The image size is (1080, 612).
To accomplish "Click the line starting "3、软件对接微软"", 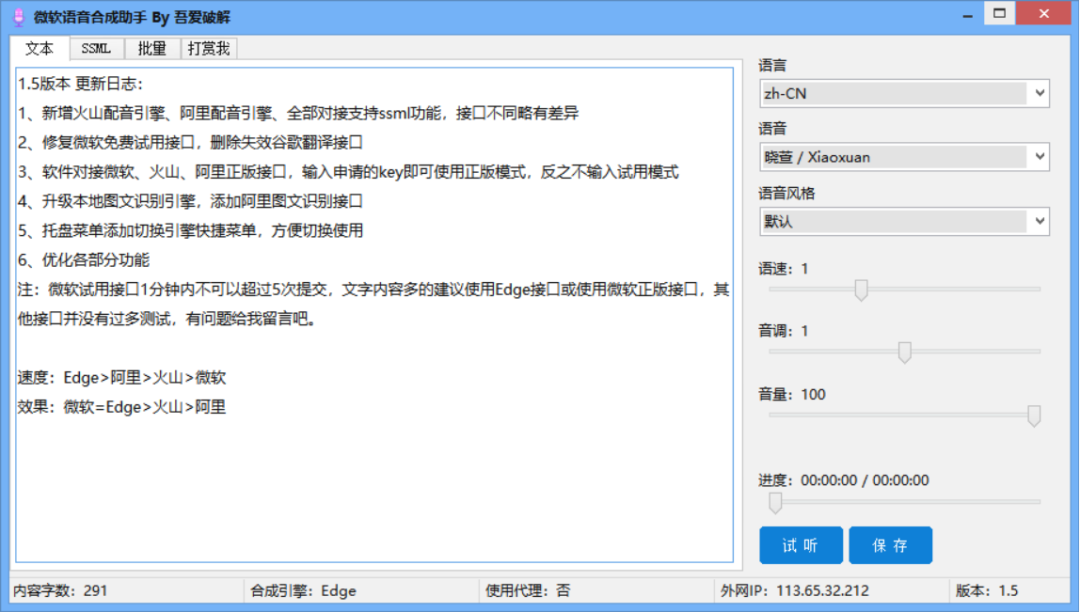I will click(x=349, y=172).
